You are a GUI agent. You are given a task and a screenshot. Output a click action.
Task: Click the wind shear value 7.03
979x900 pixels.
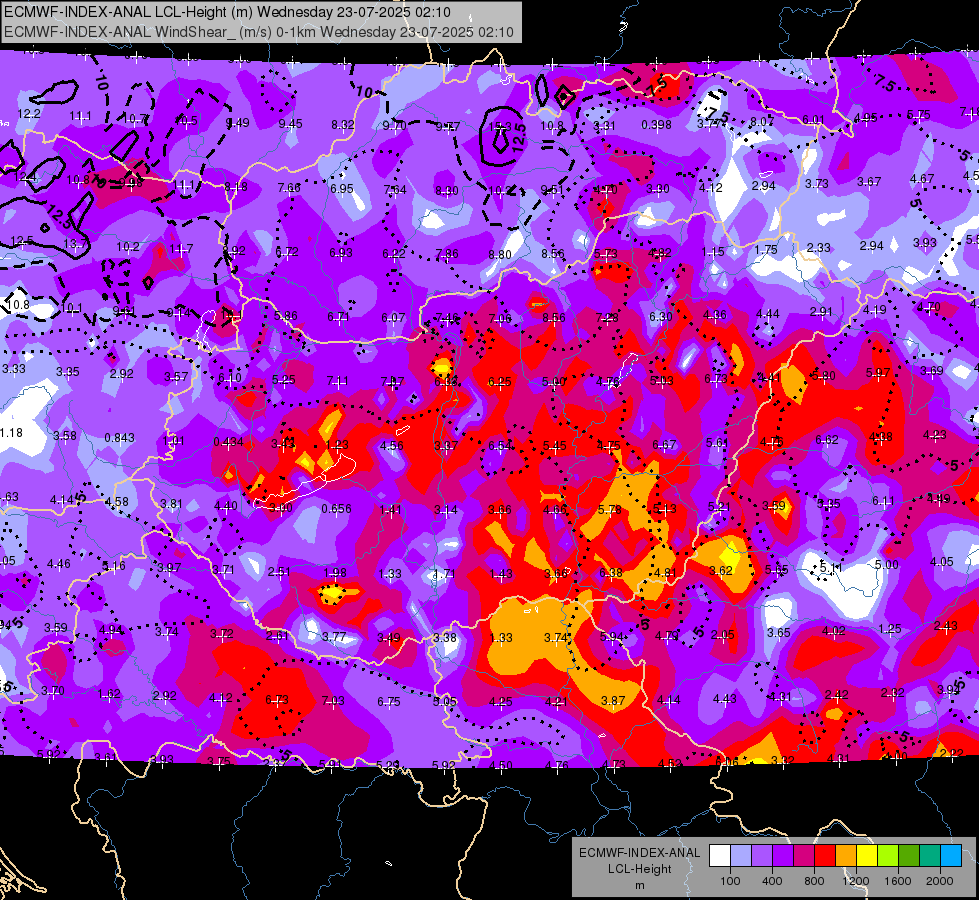point(333,701)
